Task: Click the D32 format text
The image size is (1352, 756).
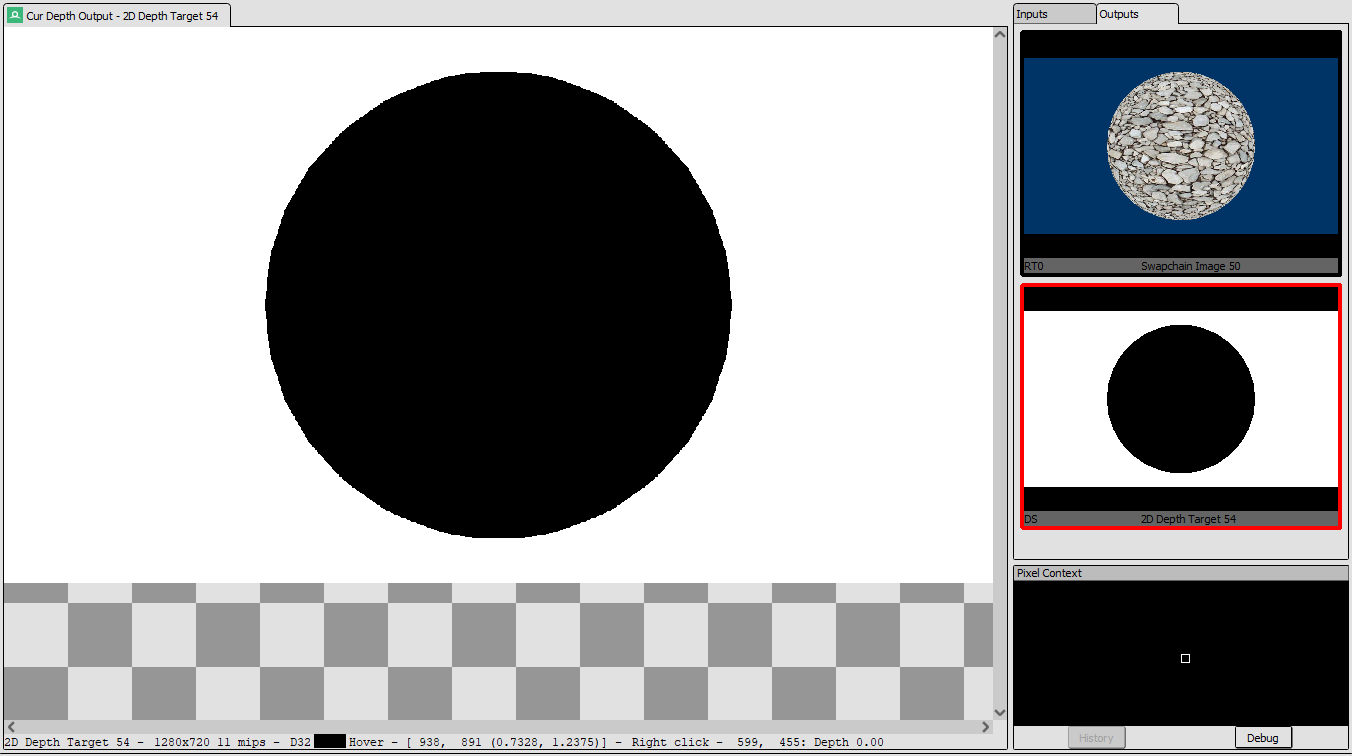Action: (x=300, y=742)
